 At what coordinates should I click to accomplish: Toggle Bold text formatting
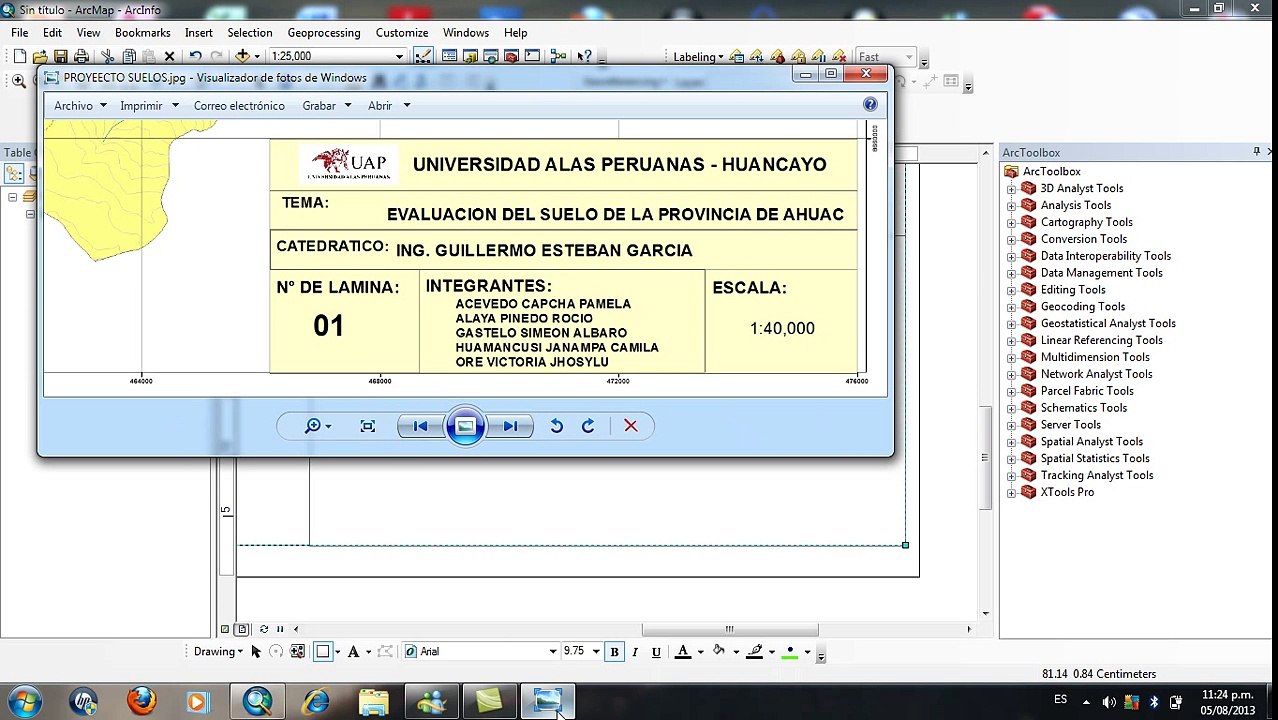(x=614, y=652)
